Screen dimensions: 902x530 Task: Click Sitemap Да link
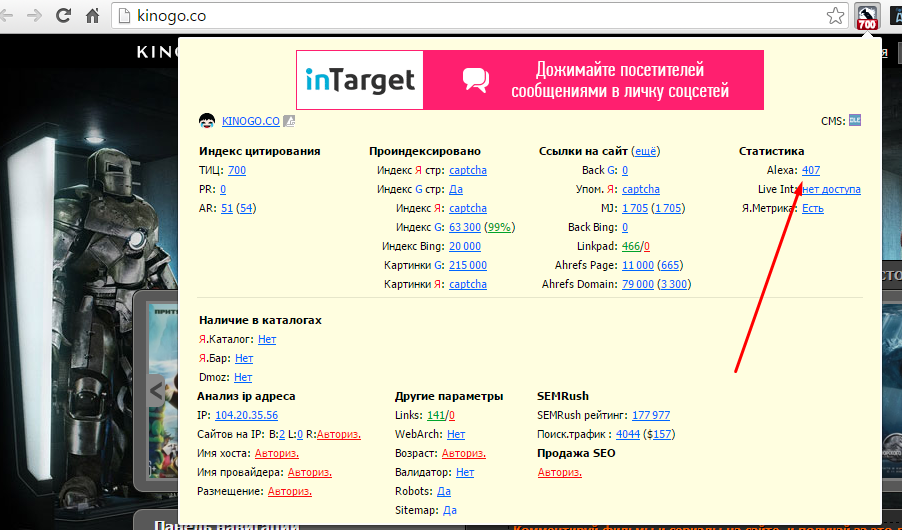(450, 510)
